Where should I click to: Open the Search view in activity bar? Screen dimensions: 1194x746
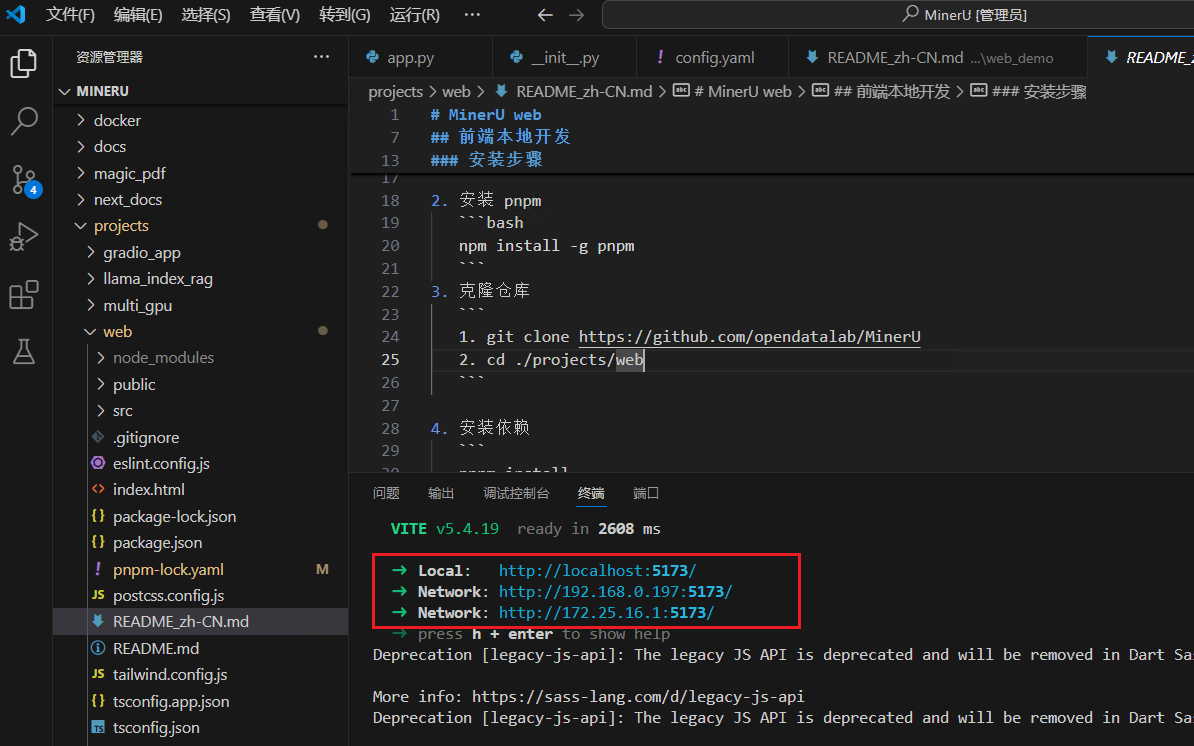[24, 121]
